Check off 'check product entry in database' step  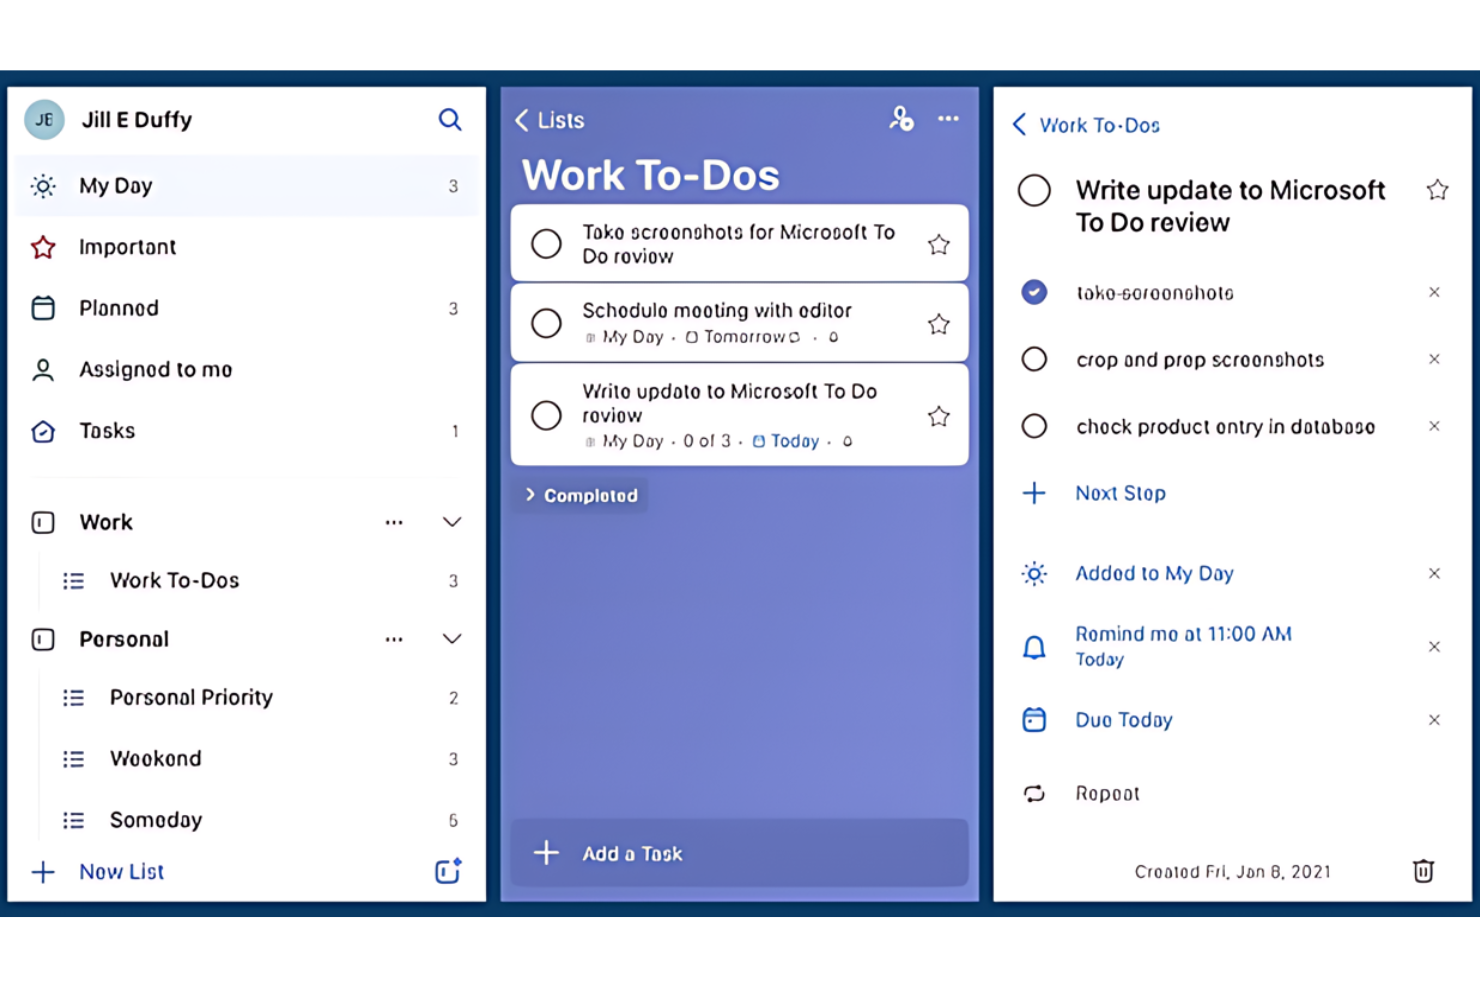(1034, 426)
